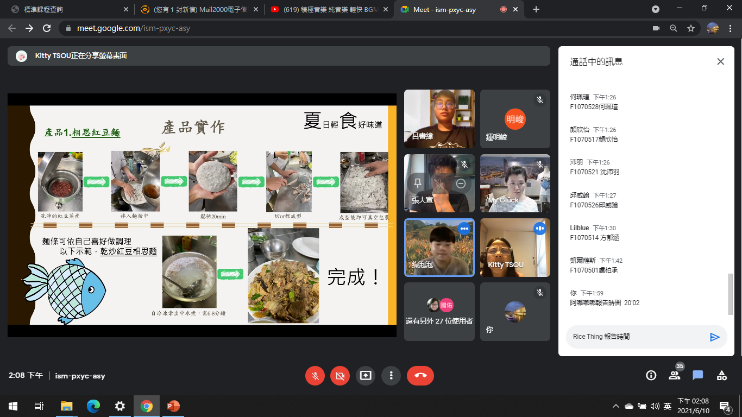This screenshot has height=417, width=742.
Task: Click the speaking indicator on Kitty TSOU tile
Action: (x=539, y=229)
